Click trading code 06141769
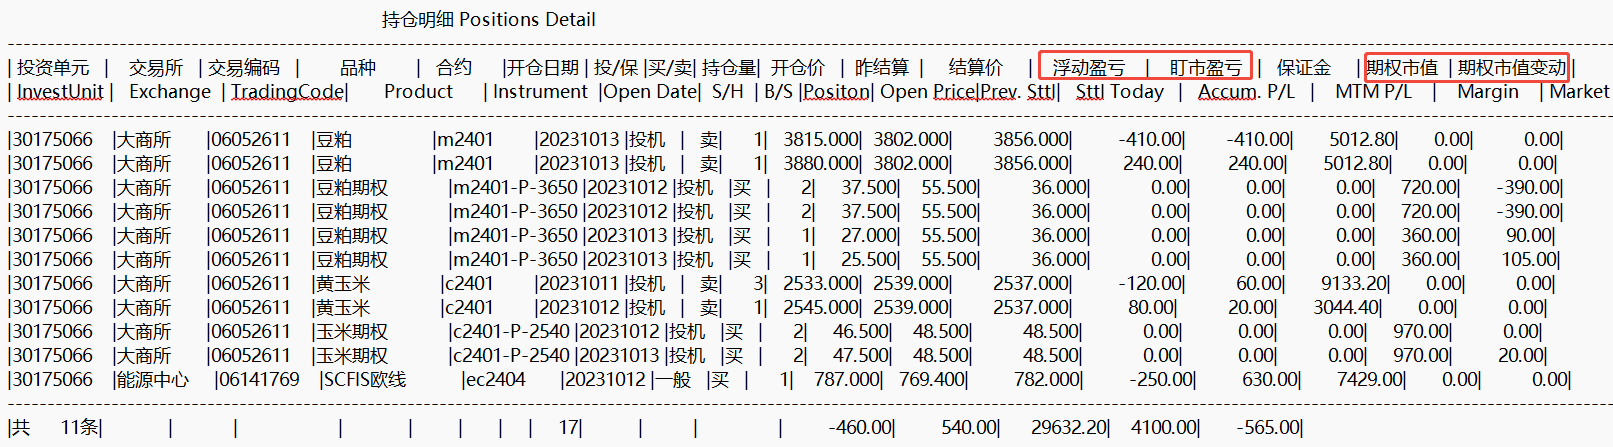Viewport: 1613px width, 447px height. [x=259, y=380]
